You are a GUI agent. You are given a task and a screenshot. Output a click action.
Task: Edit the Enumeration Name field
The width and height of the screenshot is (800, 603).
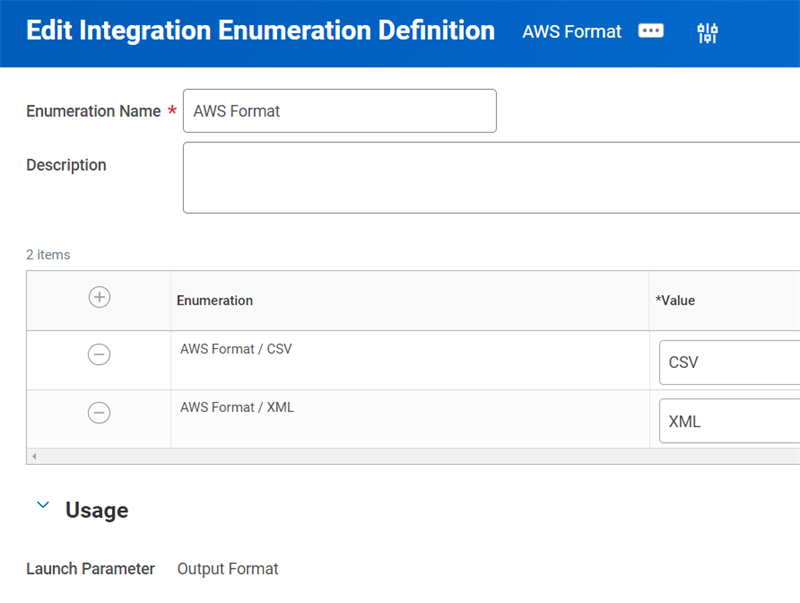340,111
